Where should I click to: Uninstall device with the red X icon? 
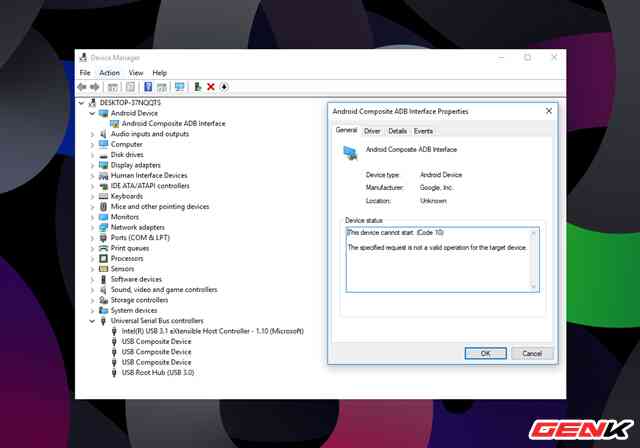(x=211, y=87)
